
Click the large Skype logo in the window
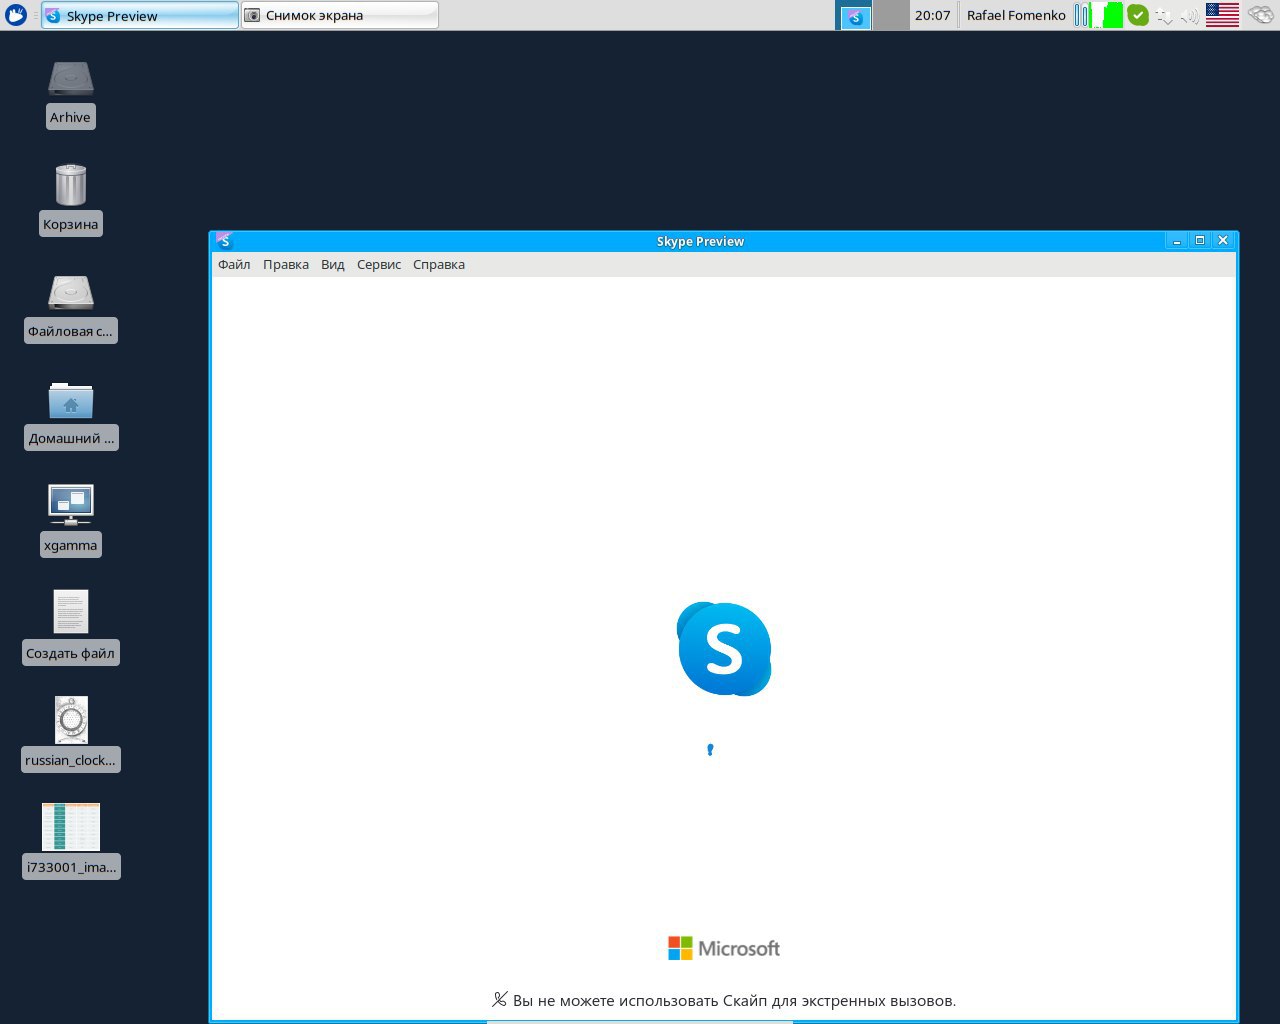pyautogui.click(x=724, y=649)
